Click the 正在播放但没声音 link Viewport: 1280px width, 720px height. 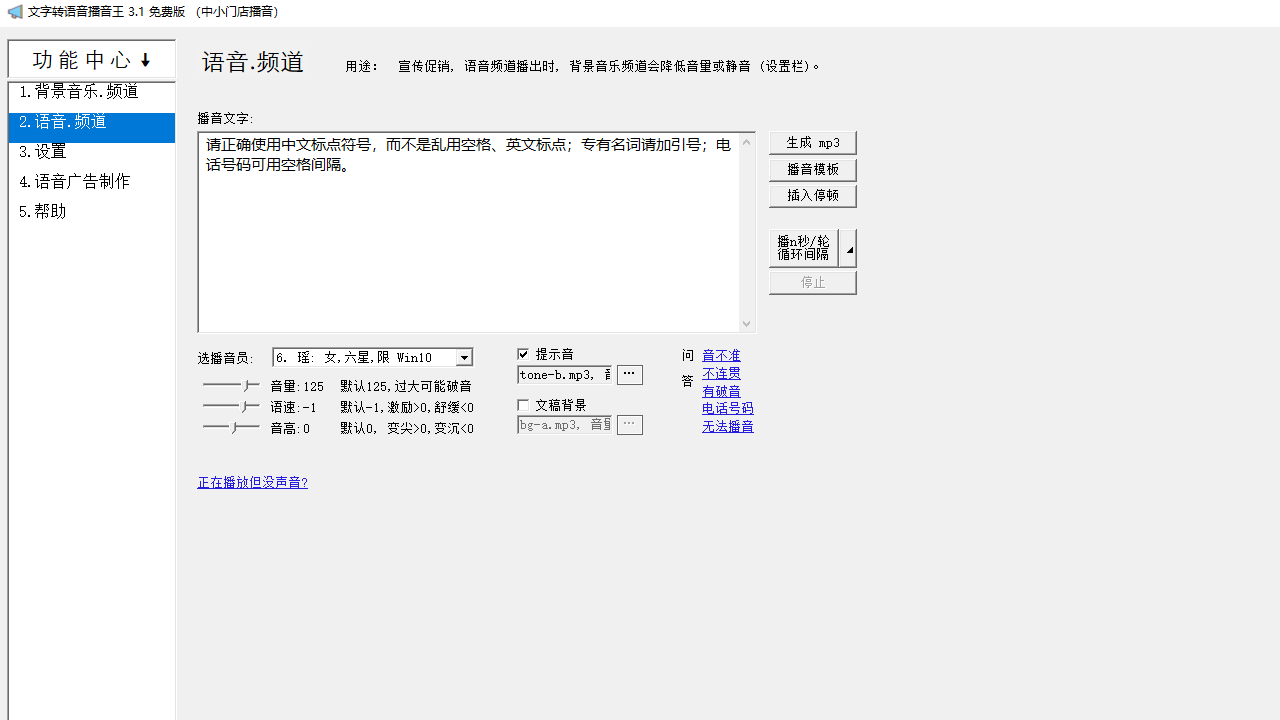click(252, 482)
